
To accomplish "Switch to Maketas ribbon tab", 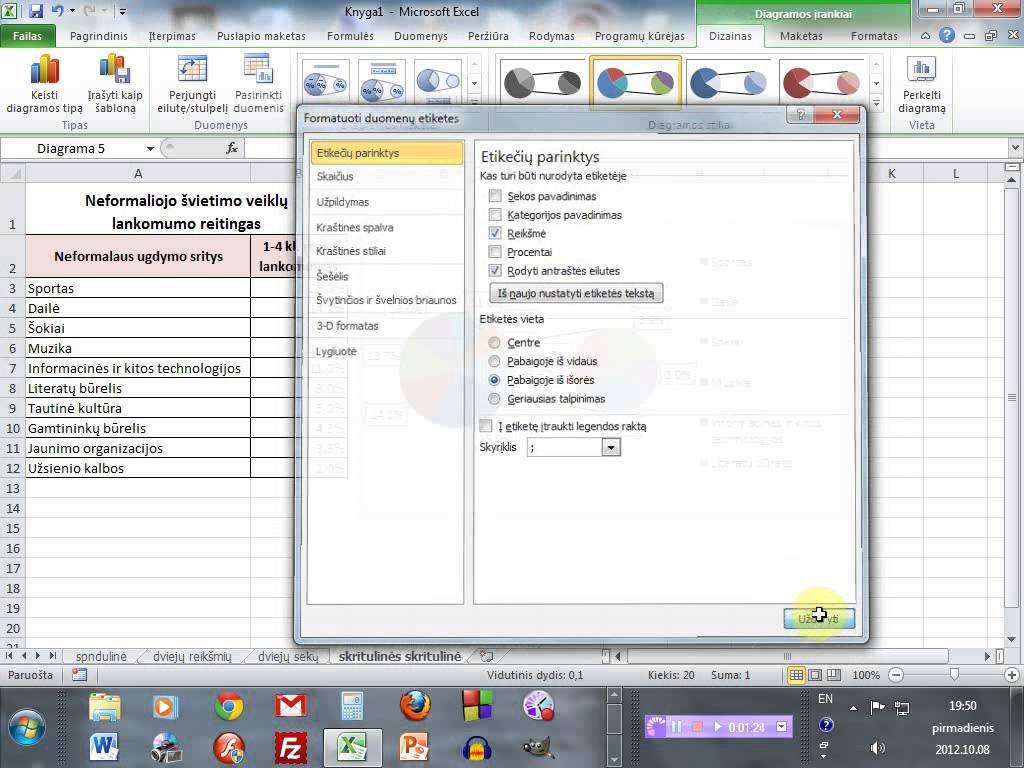I will (x=801, y=36).
